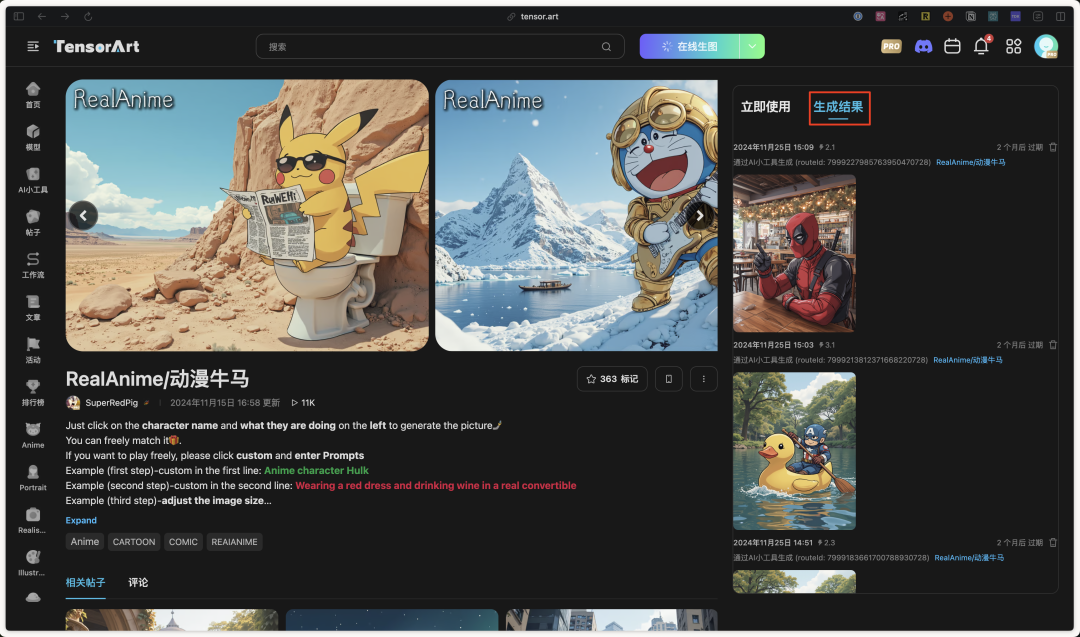The height and width of the screenshot is (637, 1080).
Task: Focus the 搜索 search field
Action: tap(440, 47)
